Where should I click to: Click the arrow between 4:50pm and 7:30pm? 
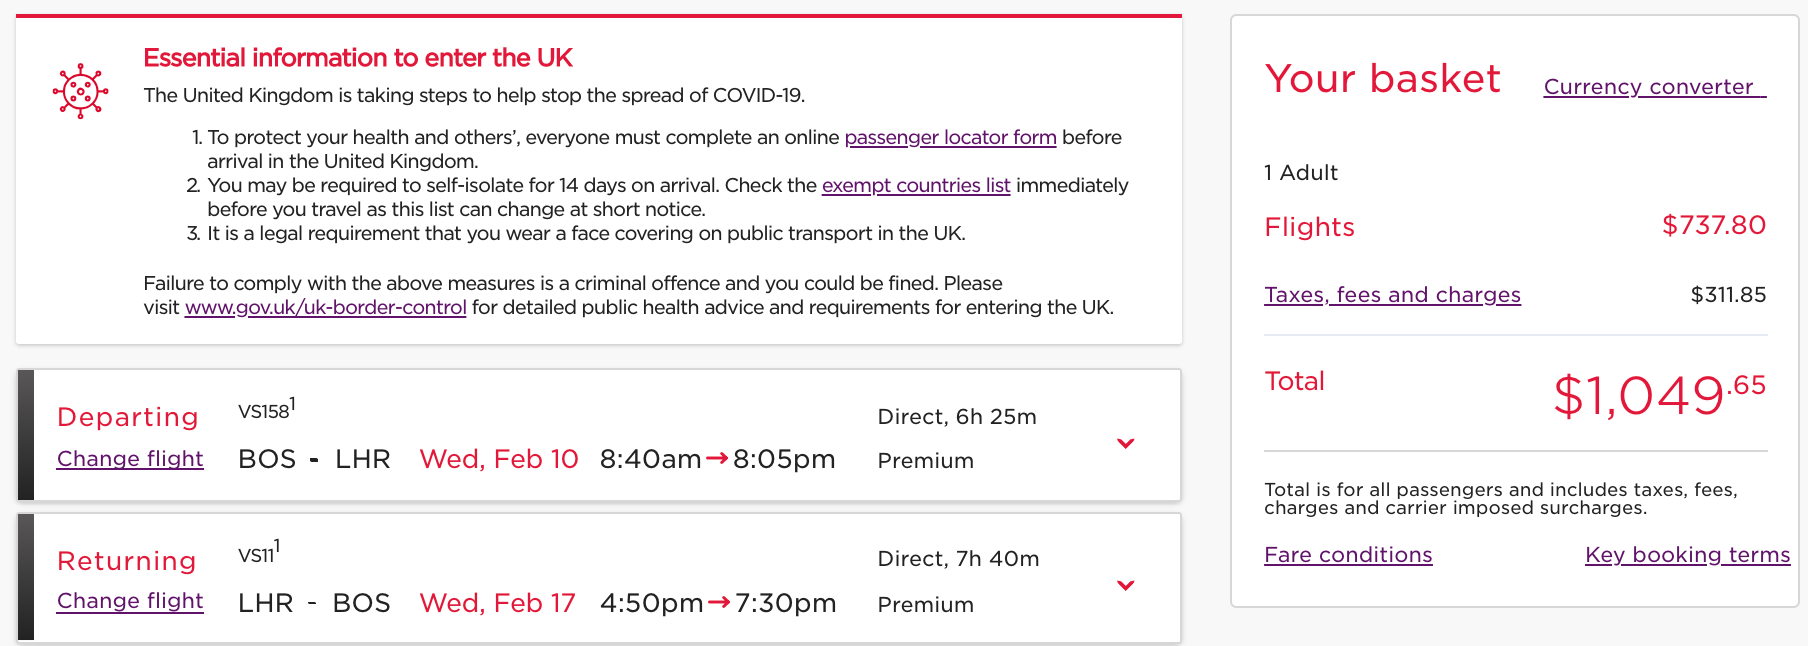pyautogui.click(x=719, y=603)
